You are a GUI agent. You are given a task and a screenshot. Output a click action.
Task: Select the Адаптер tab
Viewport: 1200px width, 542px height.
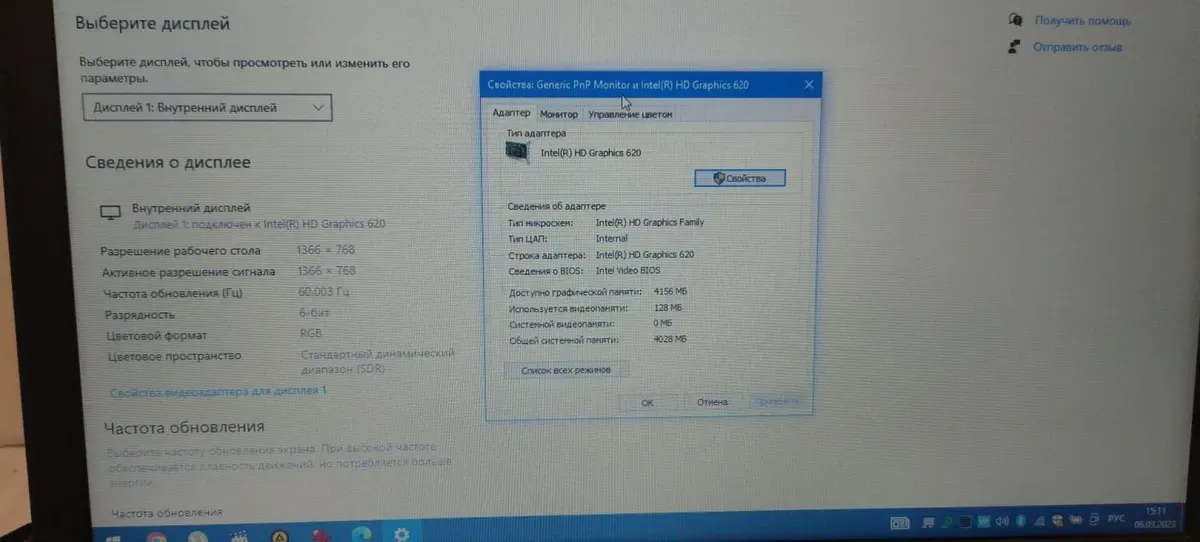click(x=510, y=113)
